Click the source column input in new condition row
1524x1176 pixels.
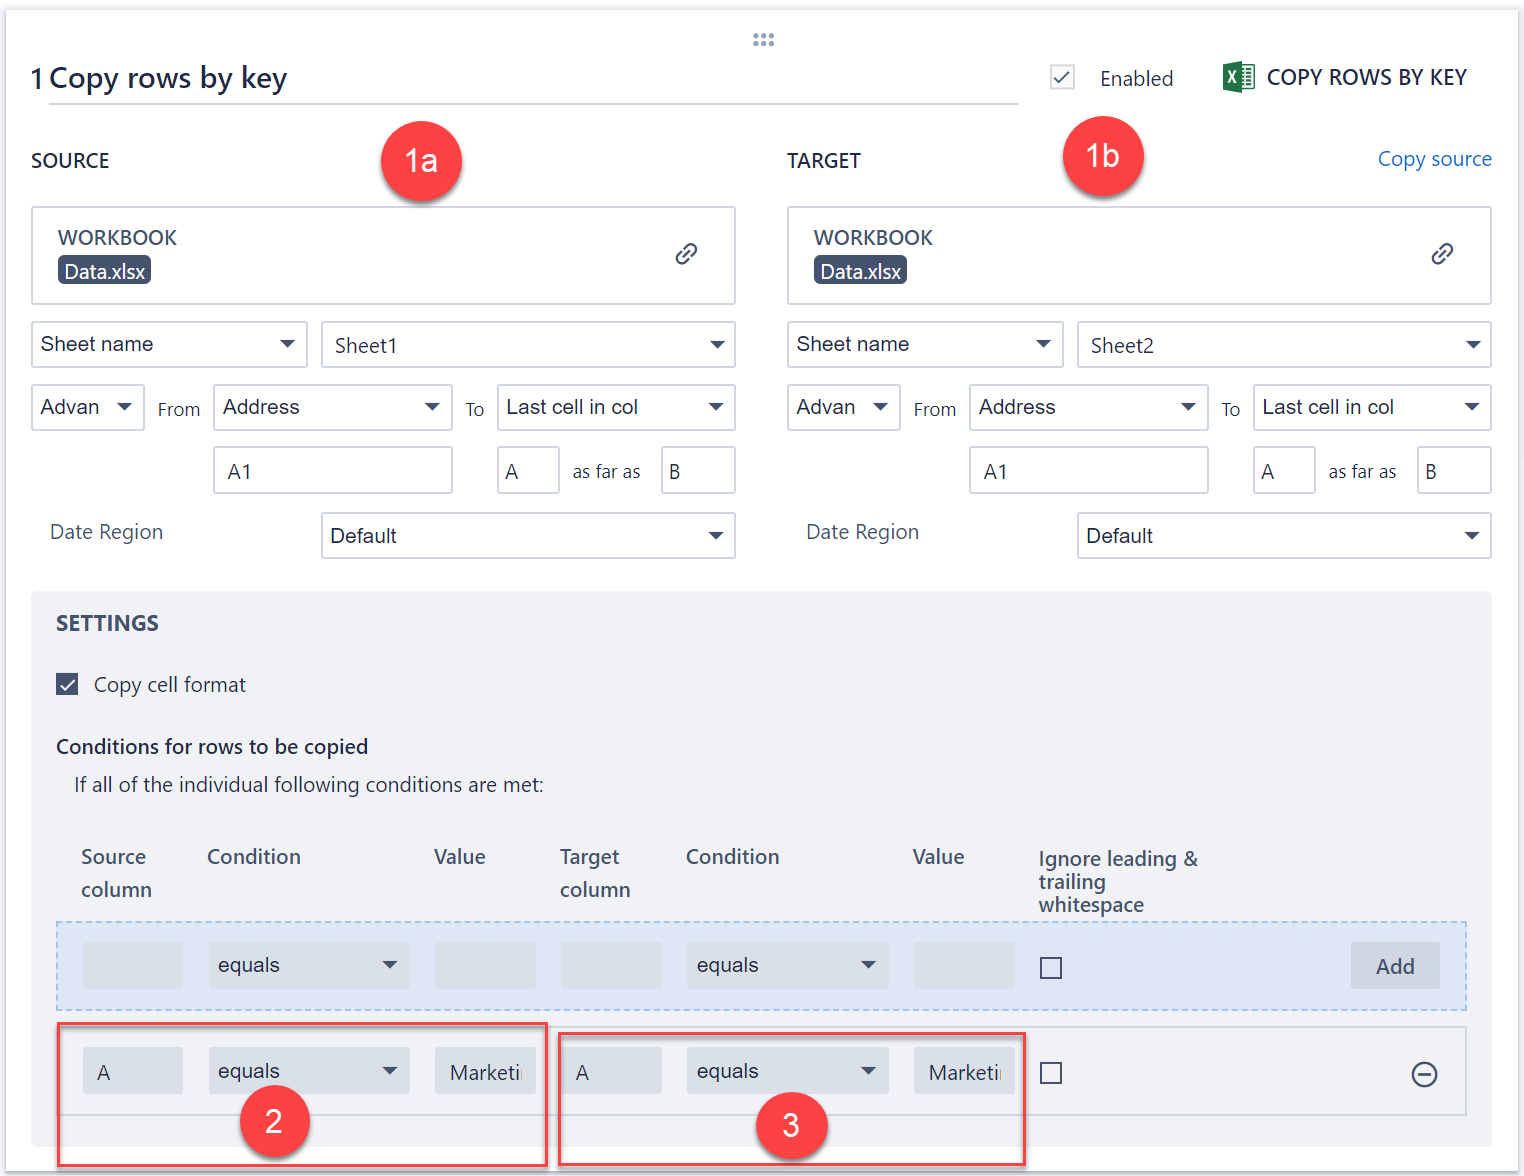click(133, 966)
